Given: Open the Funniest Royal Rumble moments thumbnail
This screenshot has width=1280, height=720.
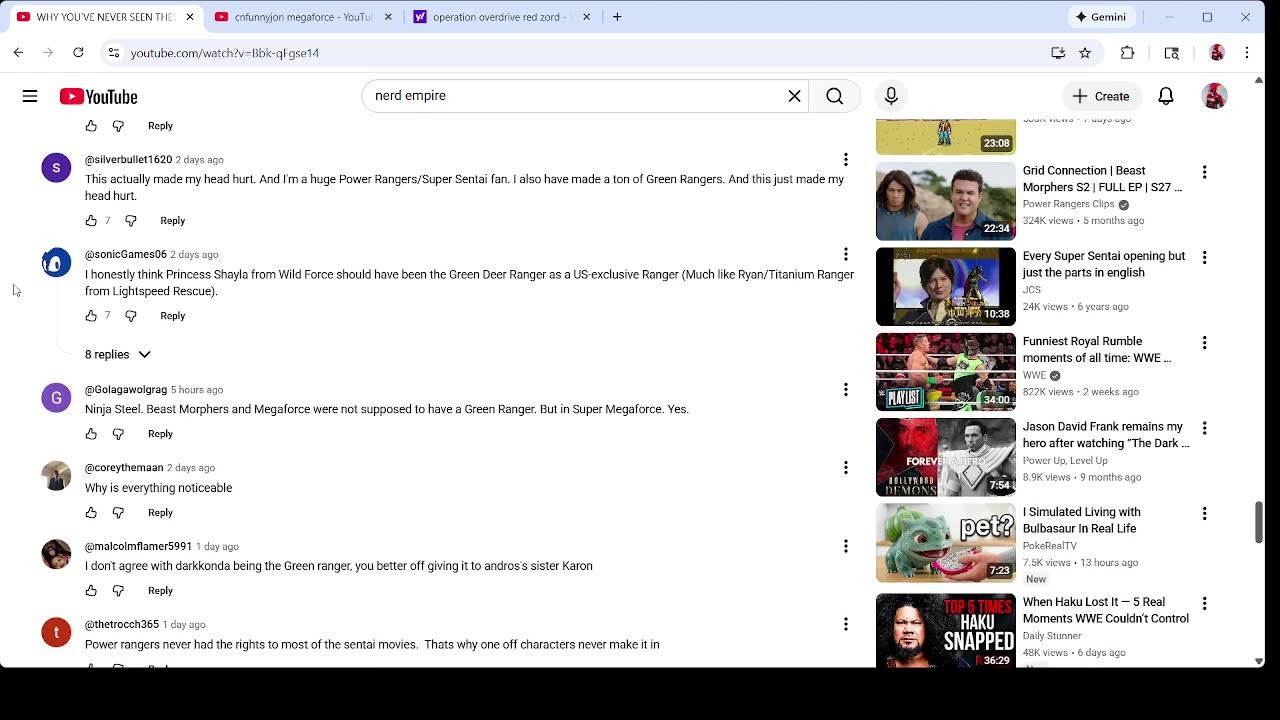Looking at the screenshot, I should (945, 372).
